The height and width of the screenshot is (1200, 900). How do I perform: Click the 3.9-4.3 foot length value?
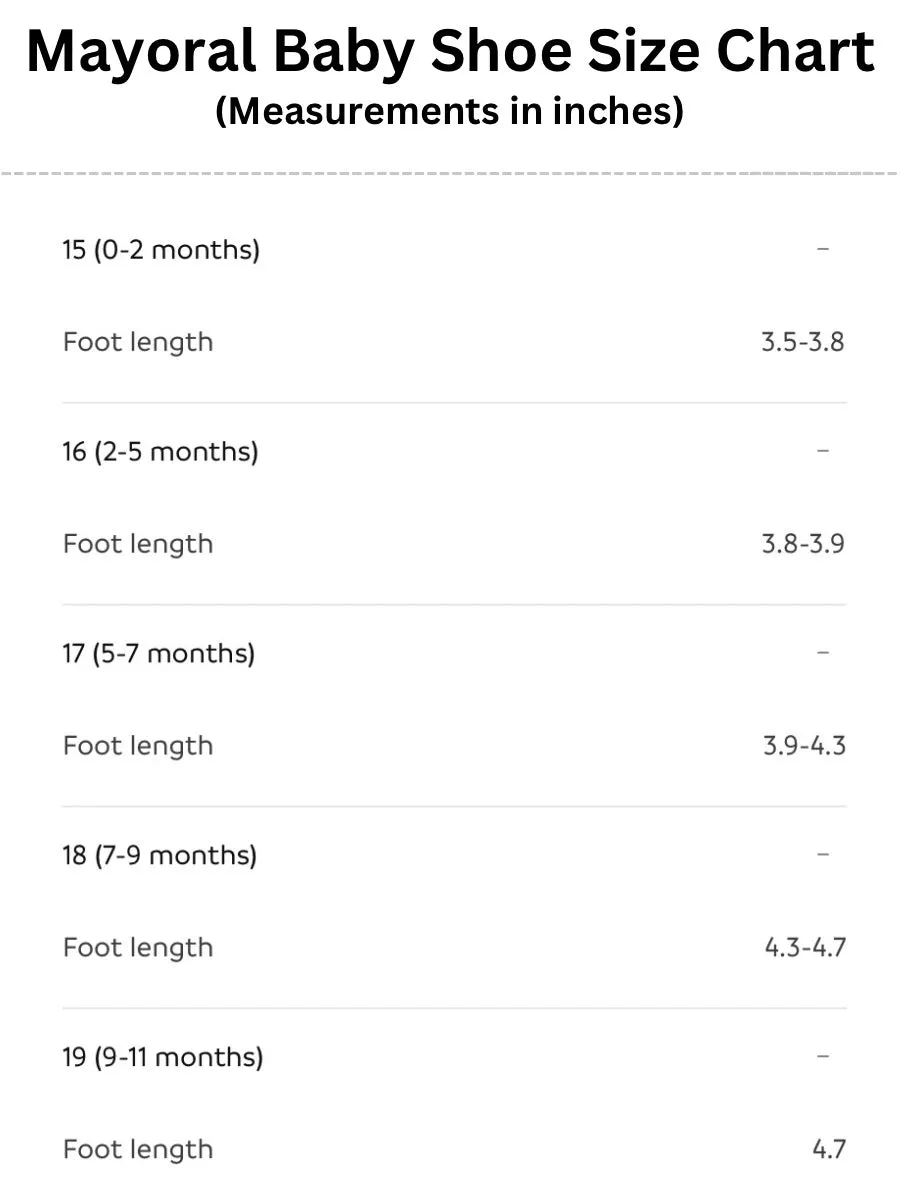coord(804,746)
